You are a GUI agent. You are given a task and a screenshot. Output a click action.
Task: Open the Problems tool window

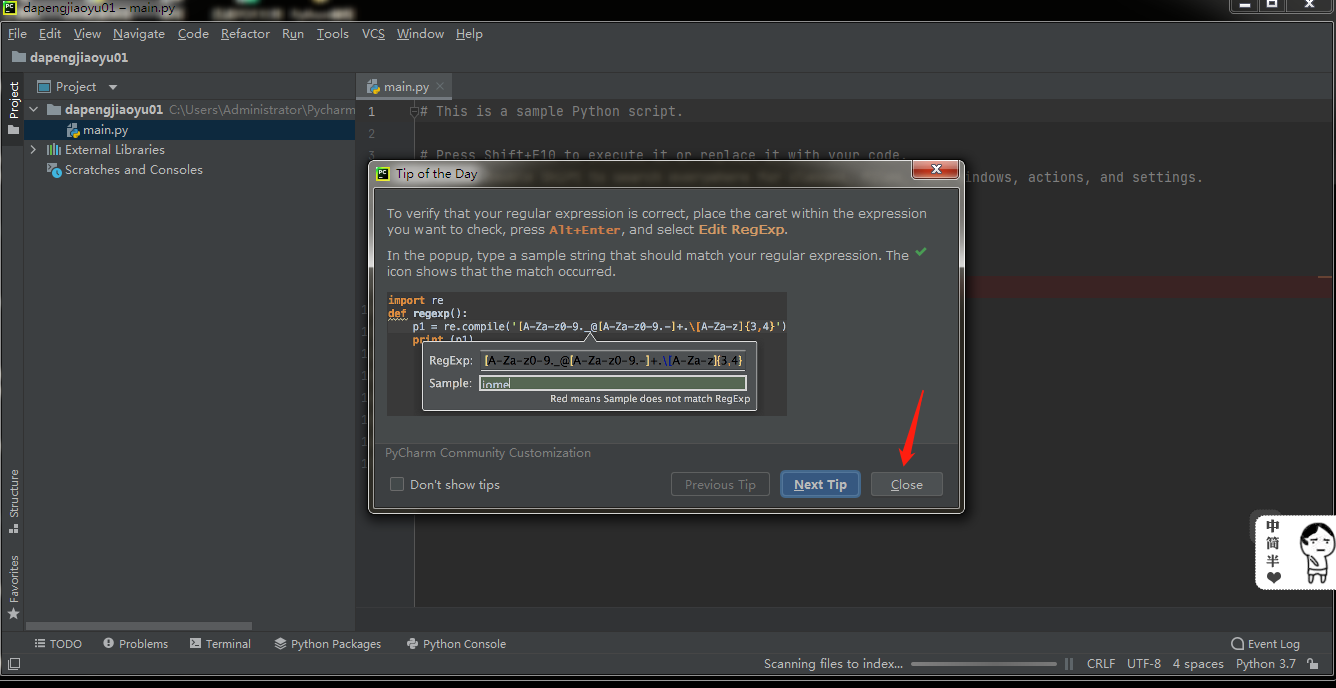click(135, 644)
